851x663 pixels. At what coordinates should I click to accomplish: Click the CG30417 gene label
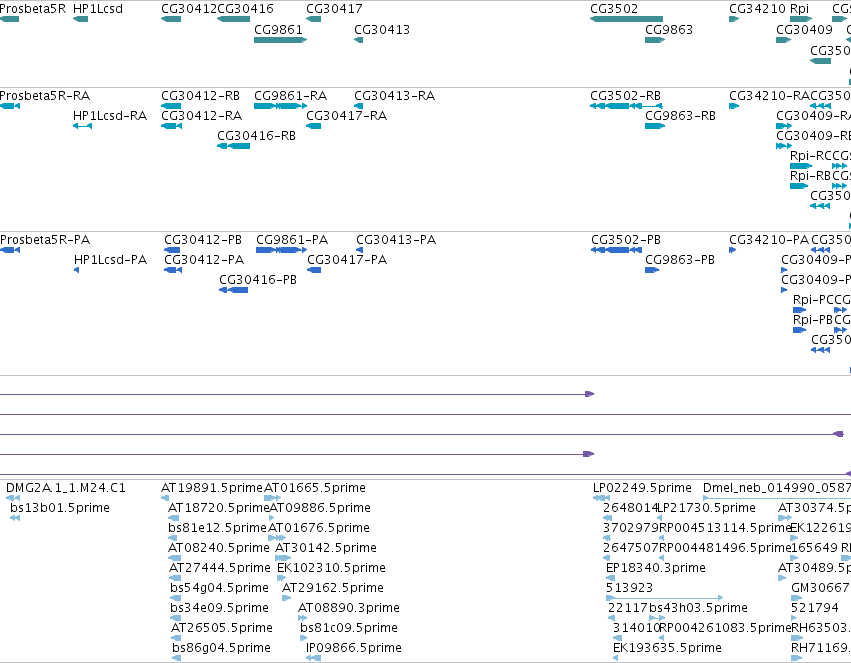[334, 9]
